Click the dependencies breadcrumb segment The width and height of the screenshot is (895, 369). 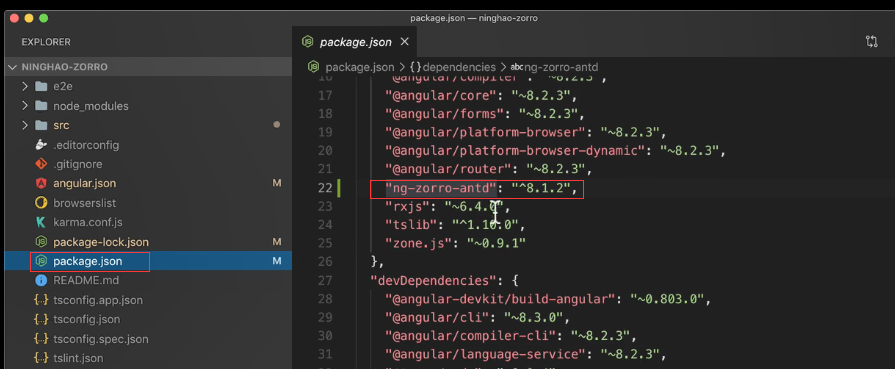[x=459, y=67]
